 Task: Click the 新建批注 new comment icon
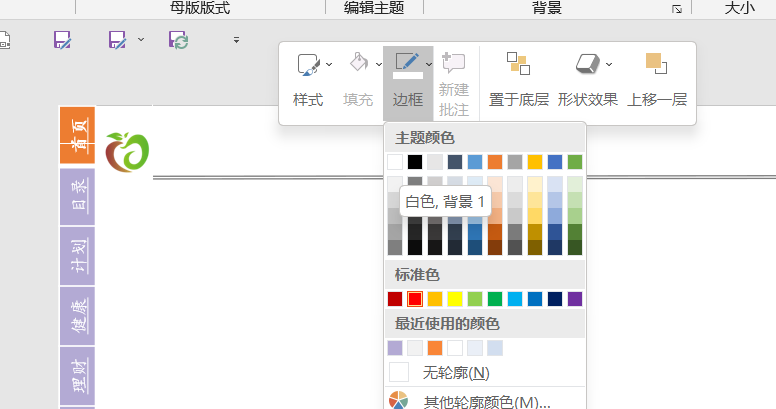click(x=453, y=63)
